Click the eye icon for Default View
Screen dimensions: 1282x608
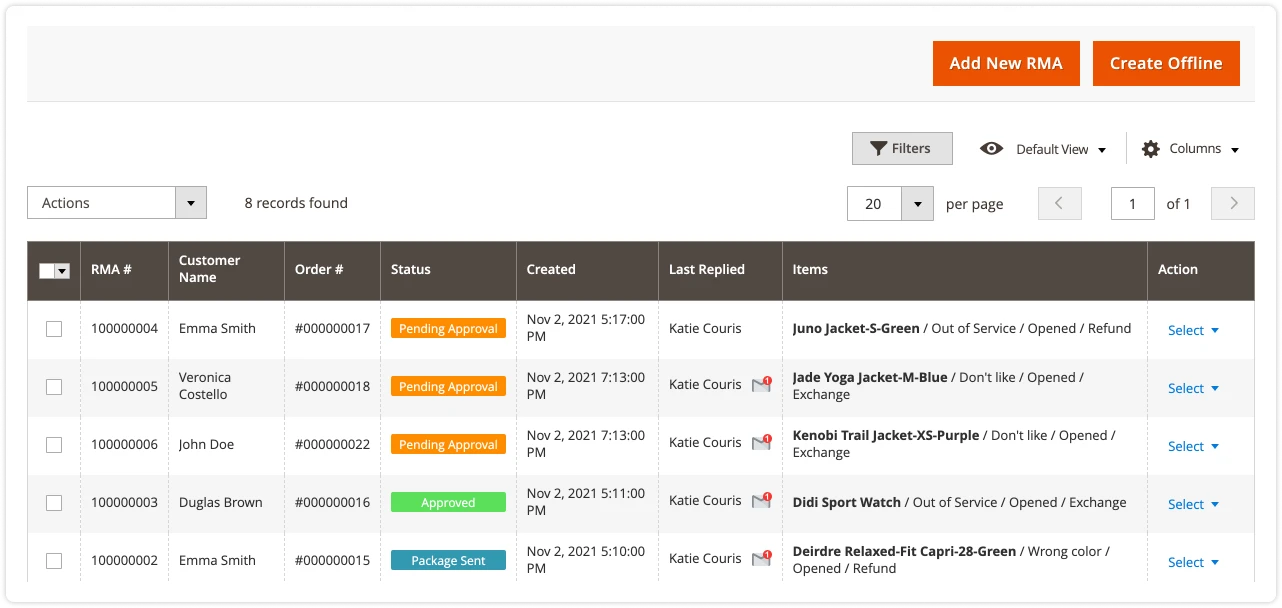(991, 149)
